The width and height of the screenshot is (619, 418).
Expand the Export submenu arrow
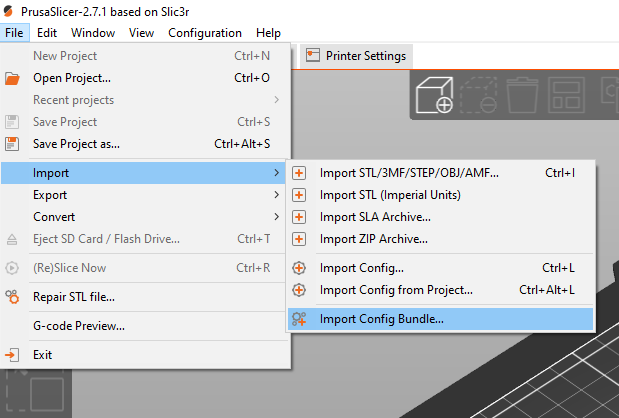(276, 195)
